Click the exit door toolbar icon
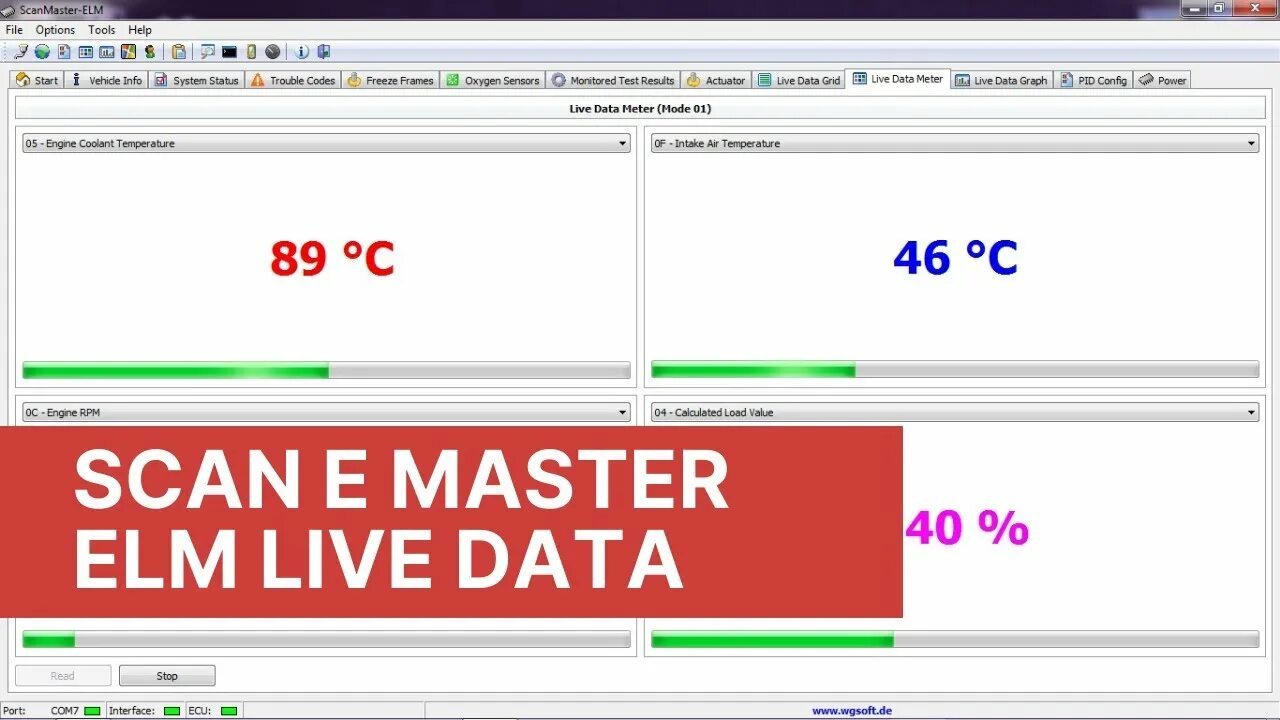The height and width of the screenshot is (720, 1280). (323, 51)
